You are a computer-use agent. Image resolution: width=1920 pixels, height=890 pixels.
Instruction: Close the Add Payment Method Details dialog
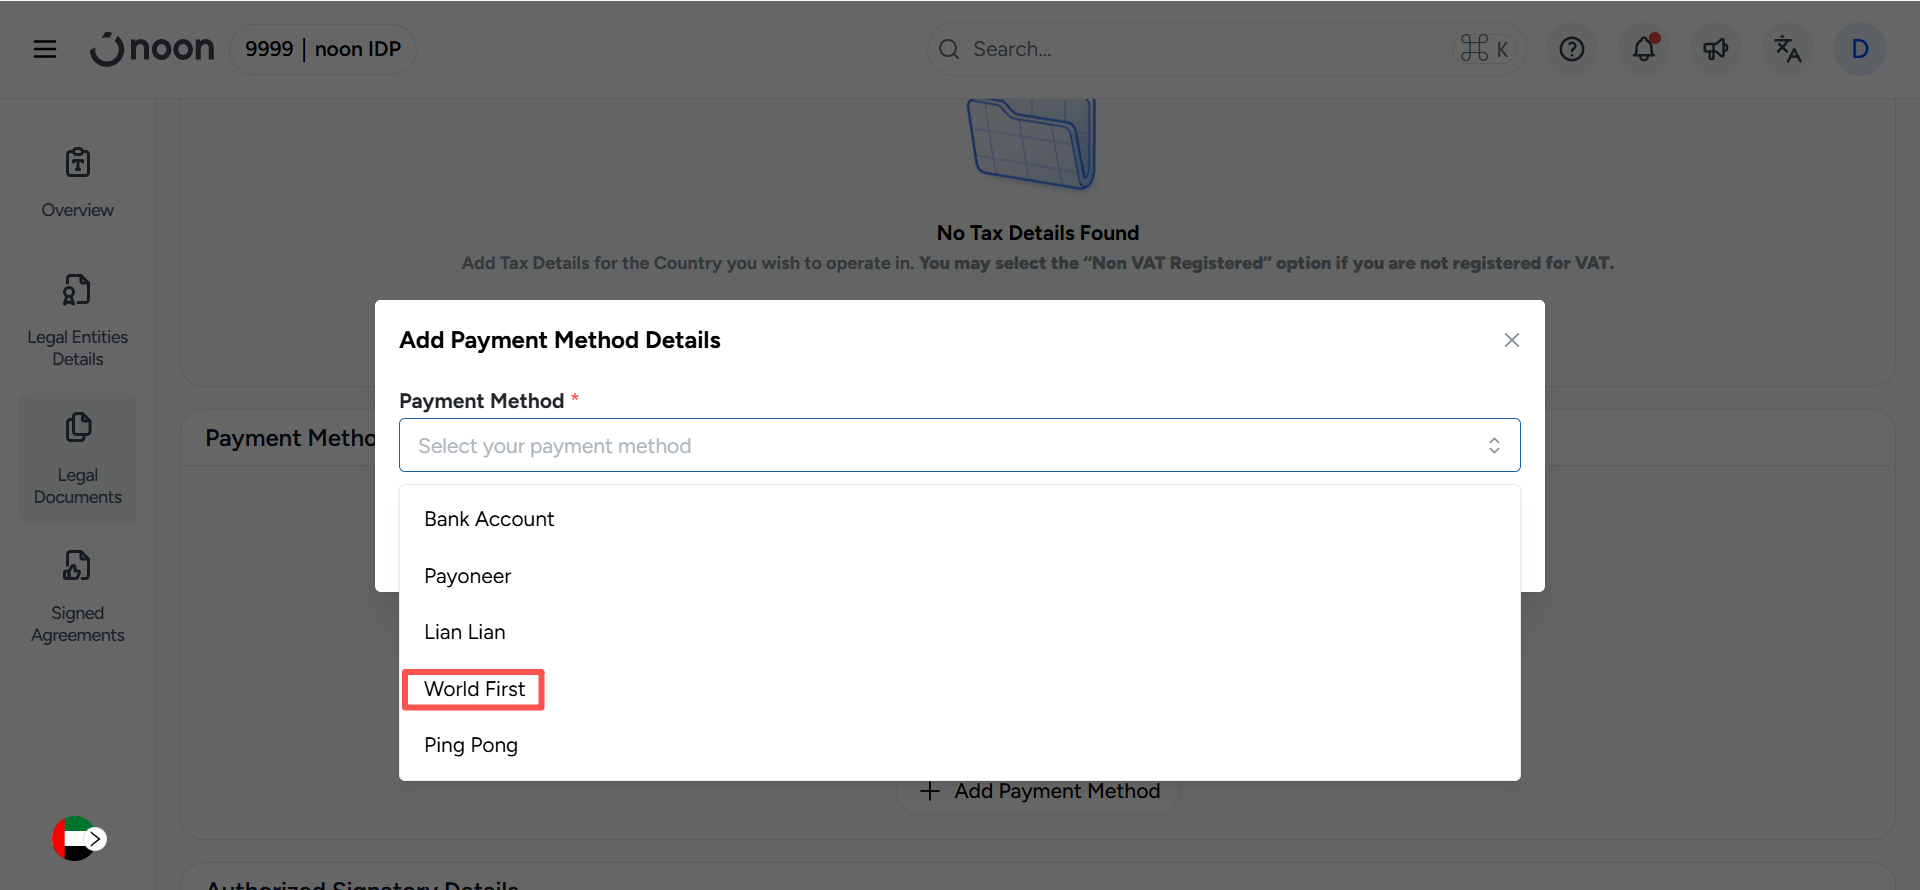coord(1511,340)
